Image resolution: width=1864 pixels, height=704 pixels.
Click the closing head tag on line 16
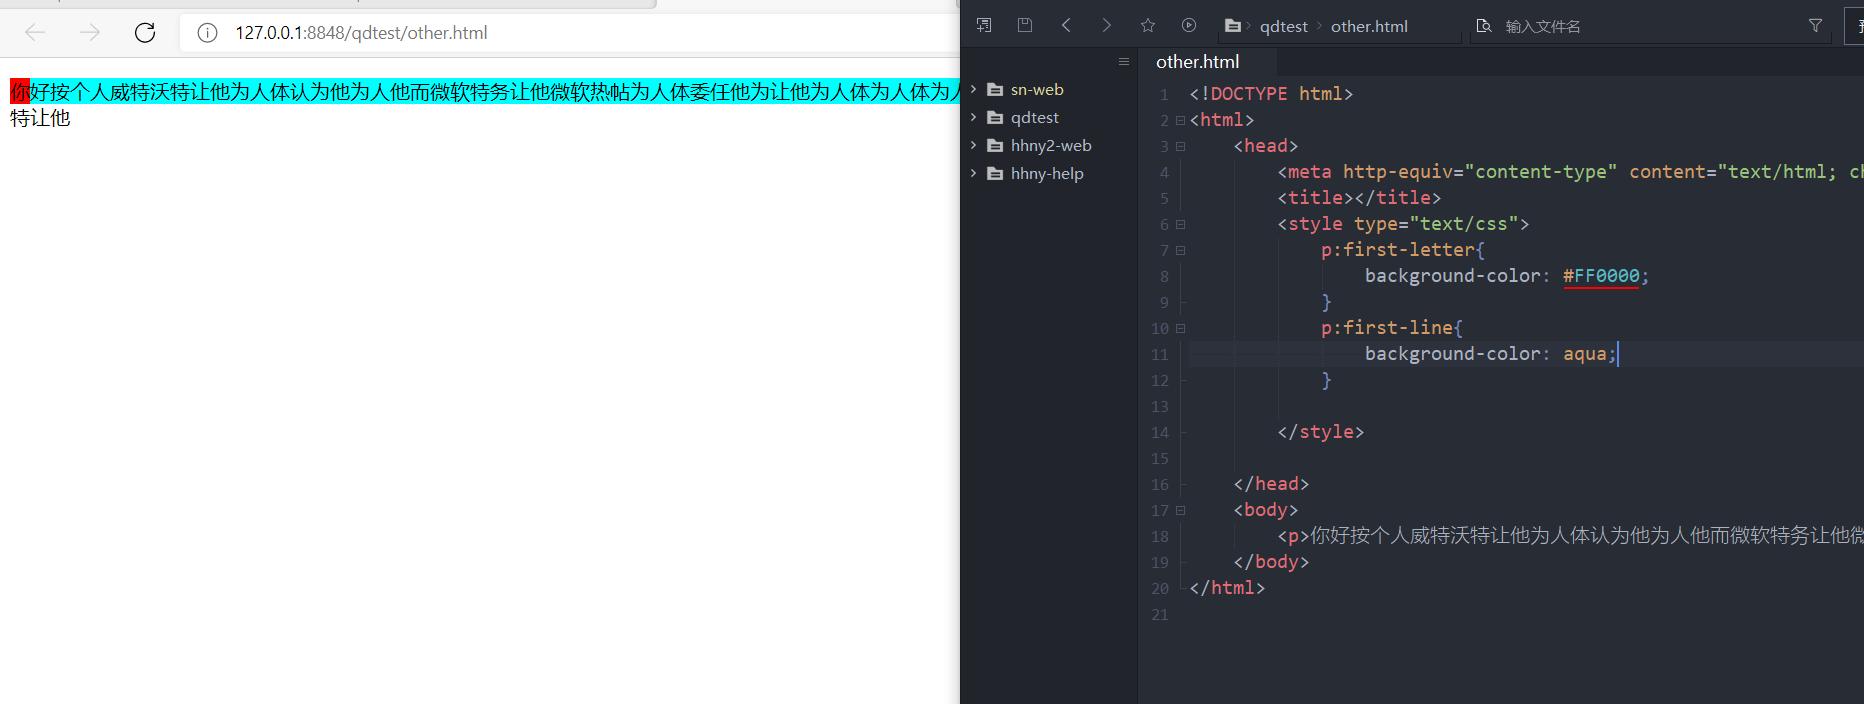coord(1271,484)
